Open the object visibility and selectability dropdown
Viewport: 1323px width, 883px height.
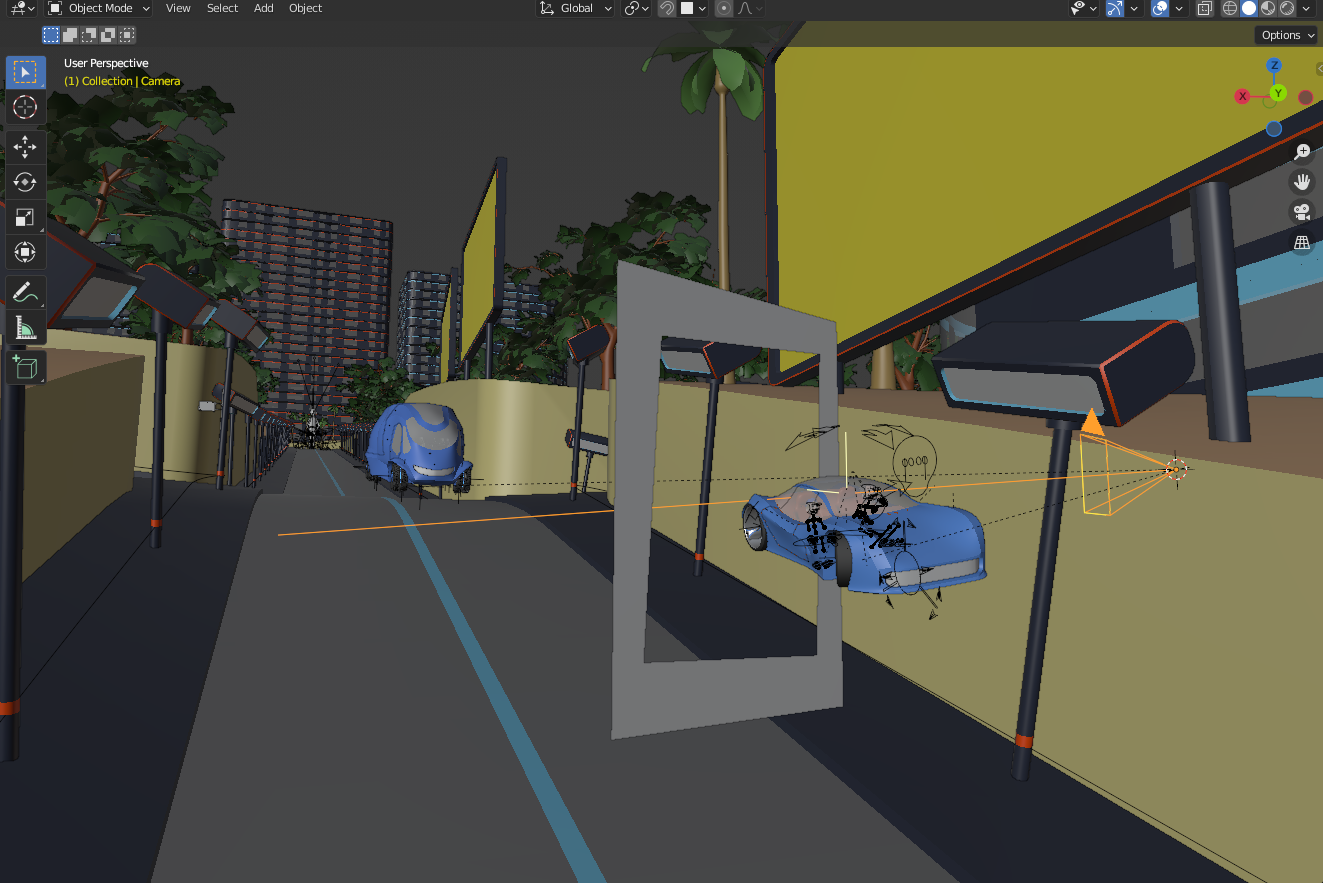click(x=1084, y=8)
